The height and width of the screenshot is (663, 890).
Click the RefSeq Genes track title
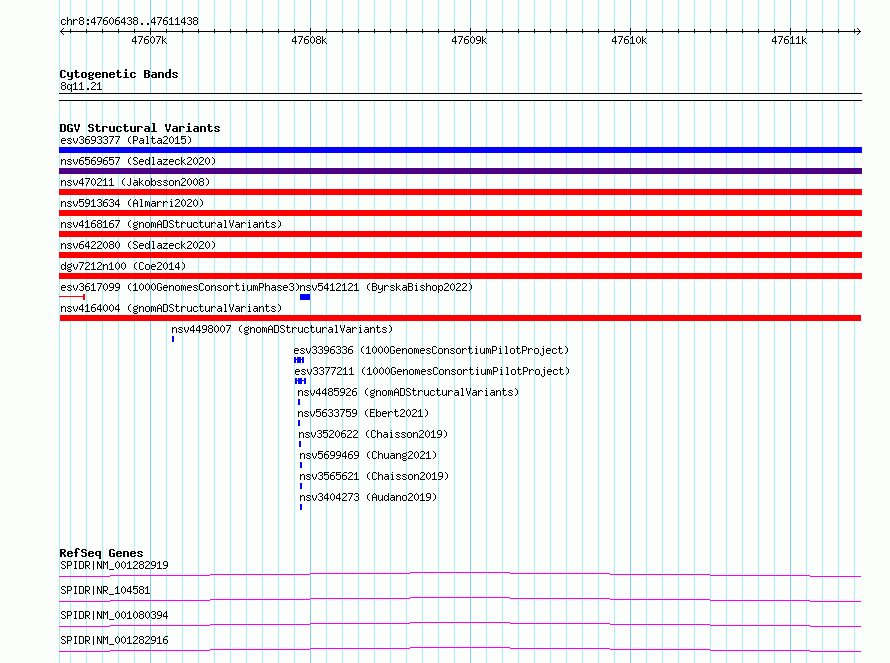tap(101, 553)
